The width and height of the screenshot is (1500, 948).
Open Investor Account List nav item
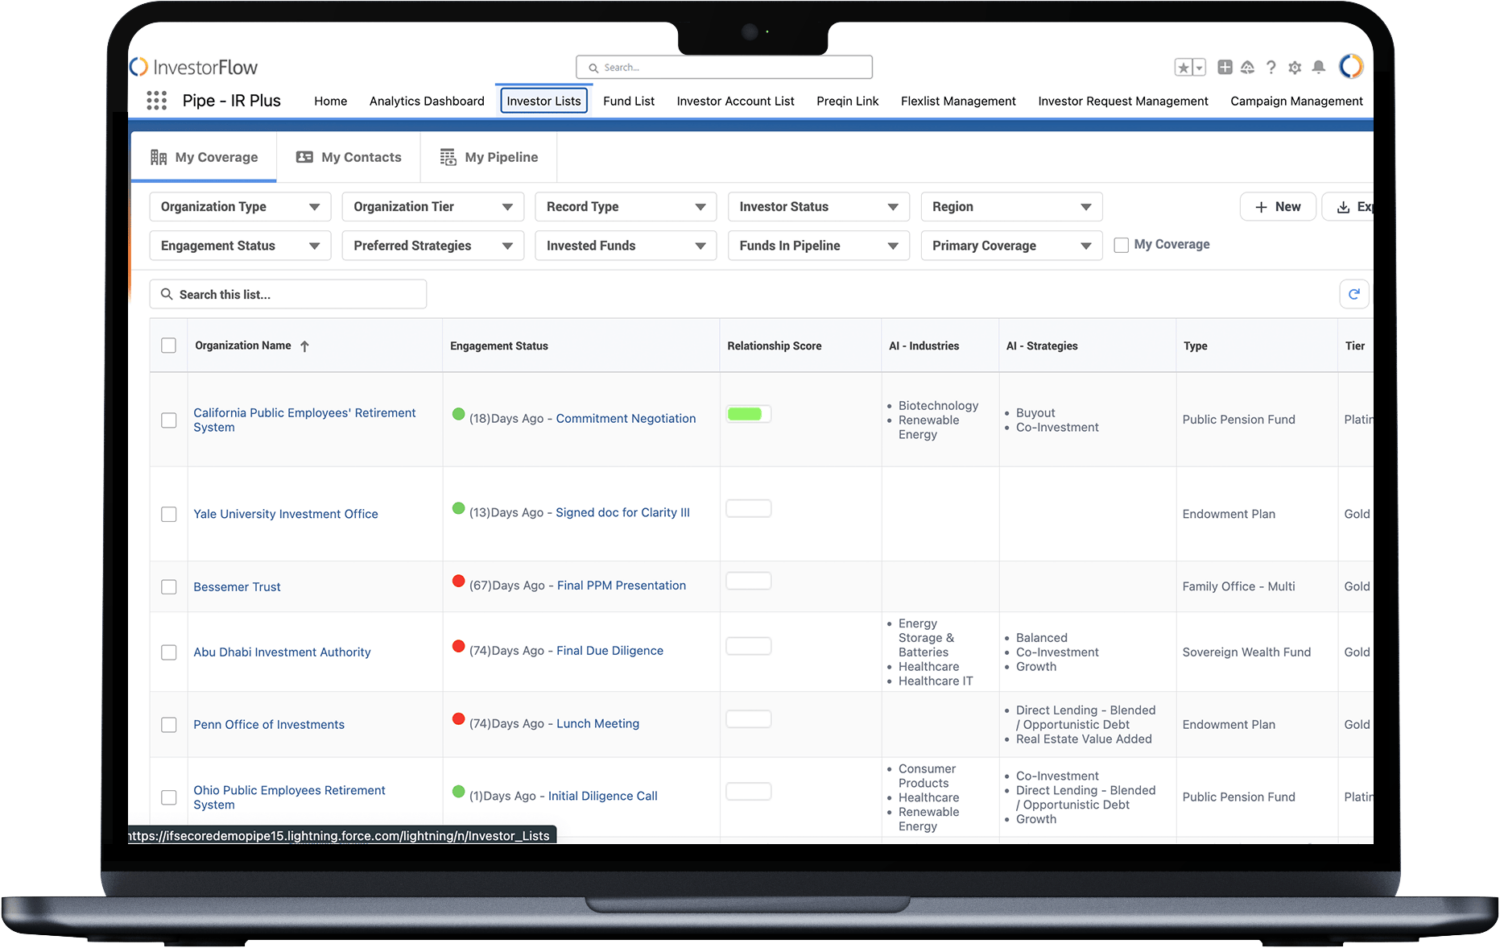736,101
